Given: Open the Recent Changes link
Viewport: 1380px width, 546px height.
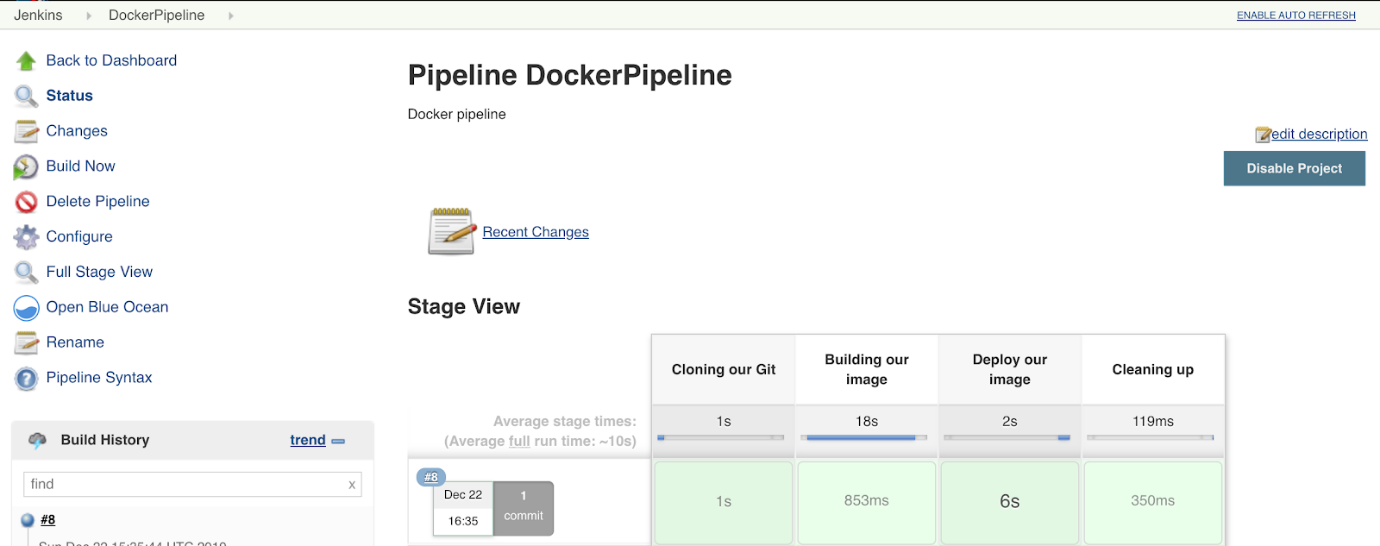Looking at the screenshot, I should (535, 232).
